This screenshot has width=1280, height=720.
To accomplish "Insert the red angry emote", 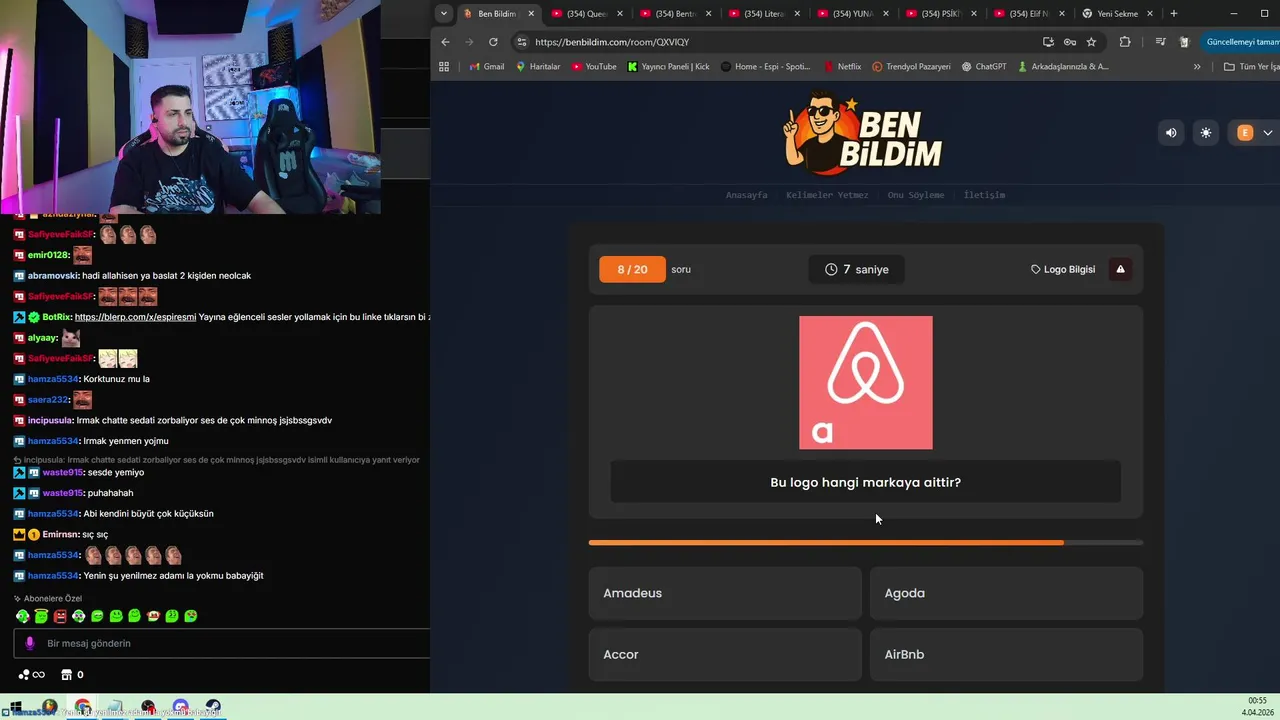I will (60, 616).
